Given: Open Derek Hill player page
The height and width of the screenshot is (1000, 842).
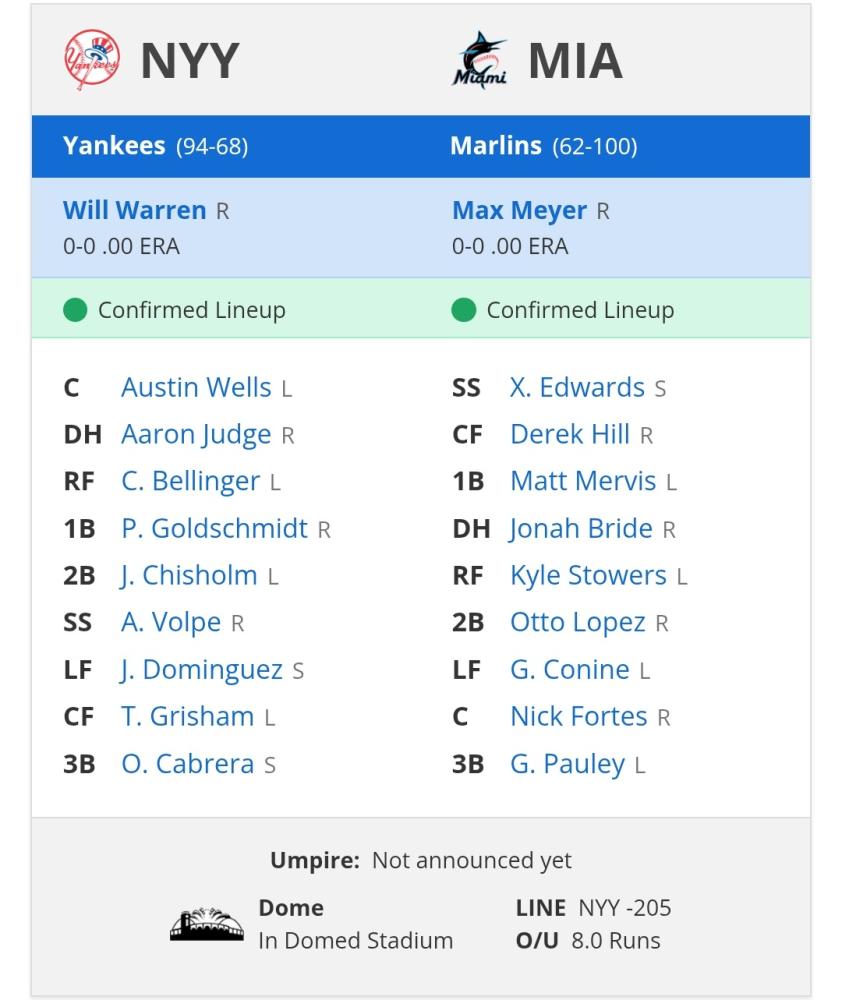Looking at the screenshot, I should 570,435.
